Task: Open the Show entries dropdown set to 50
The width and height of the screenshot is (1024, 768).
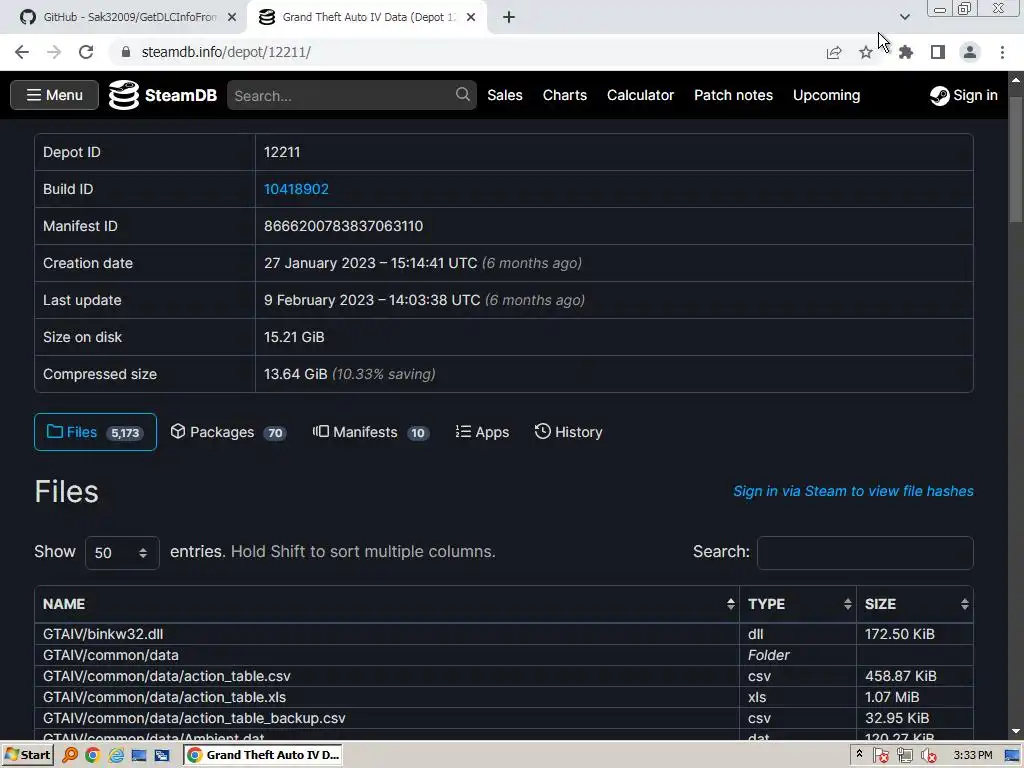Action: (122, 553)
